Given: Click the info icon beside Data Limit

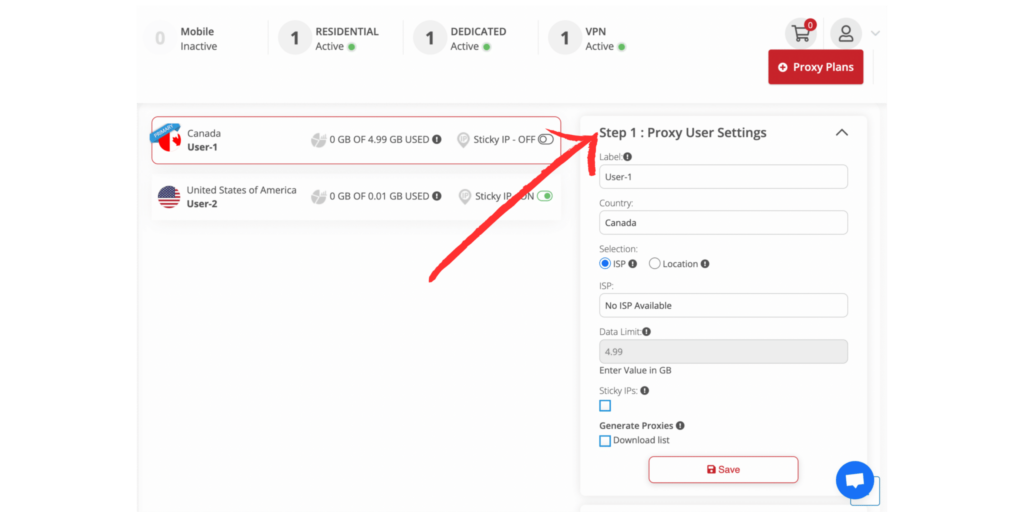Looking at the screenshot, I should (647, 332).
